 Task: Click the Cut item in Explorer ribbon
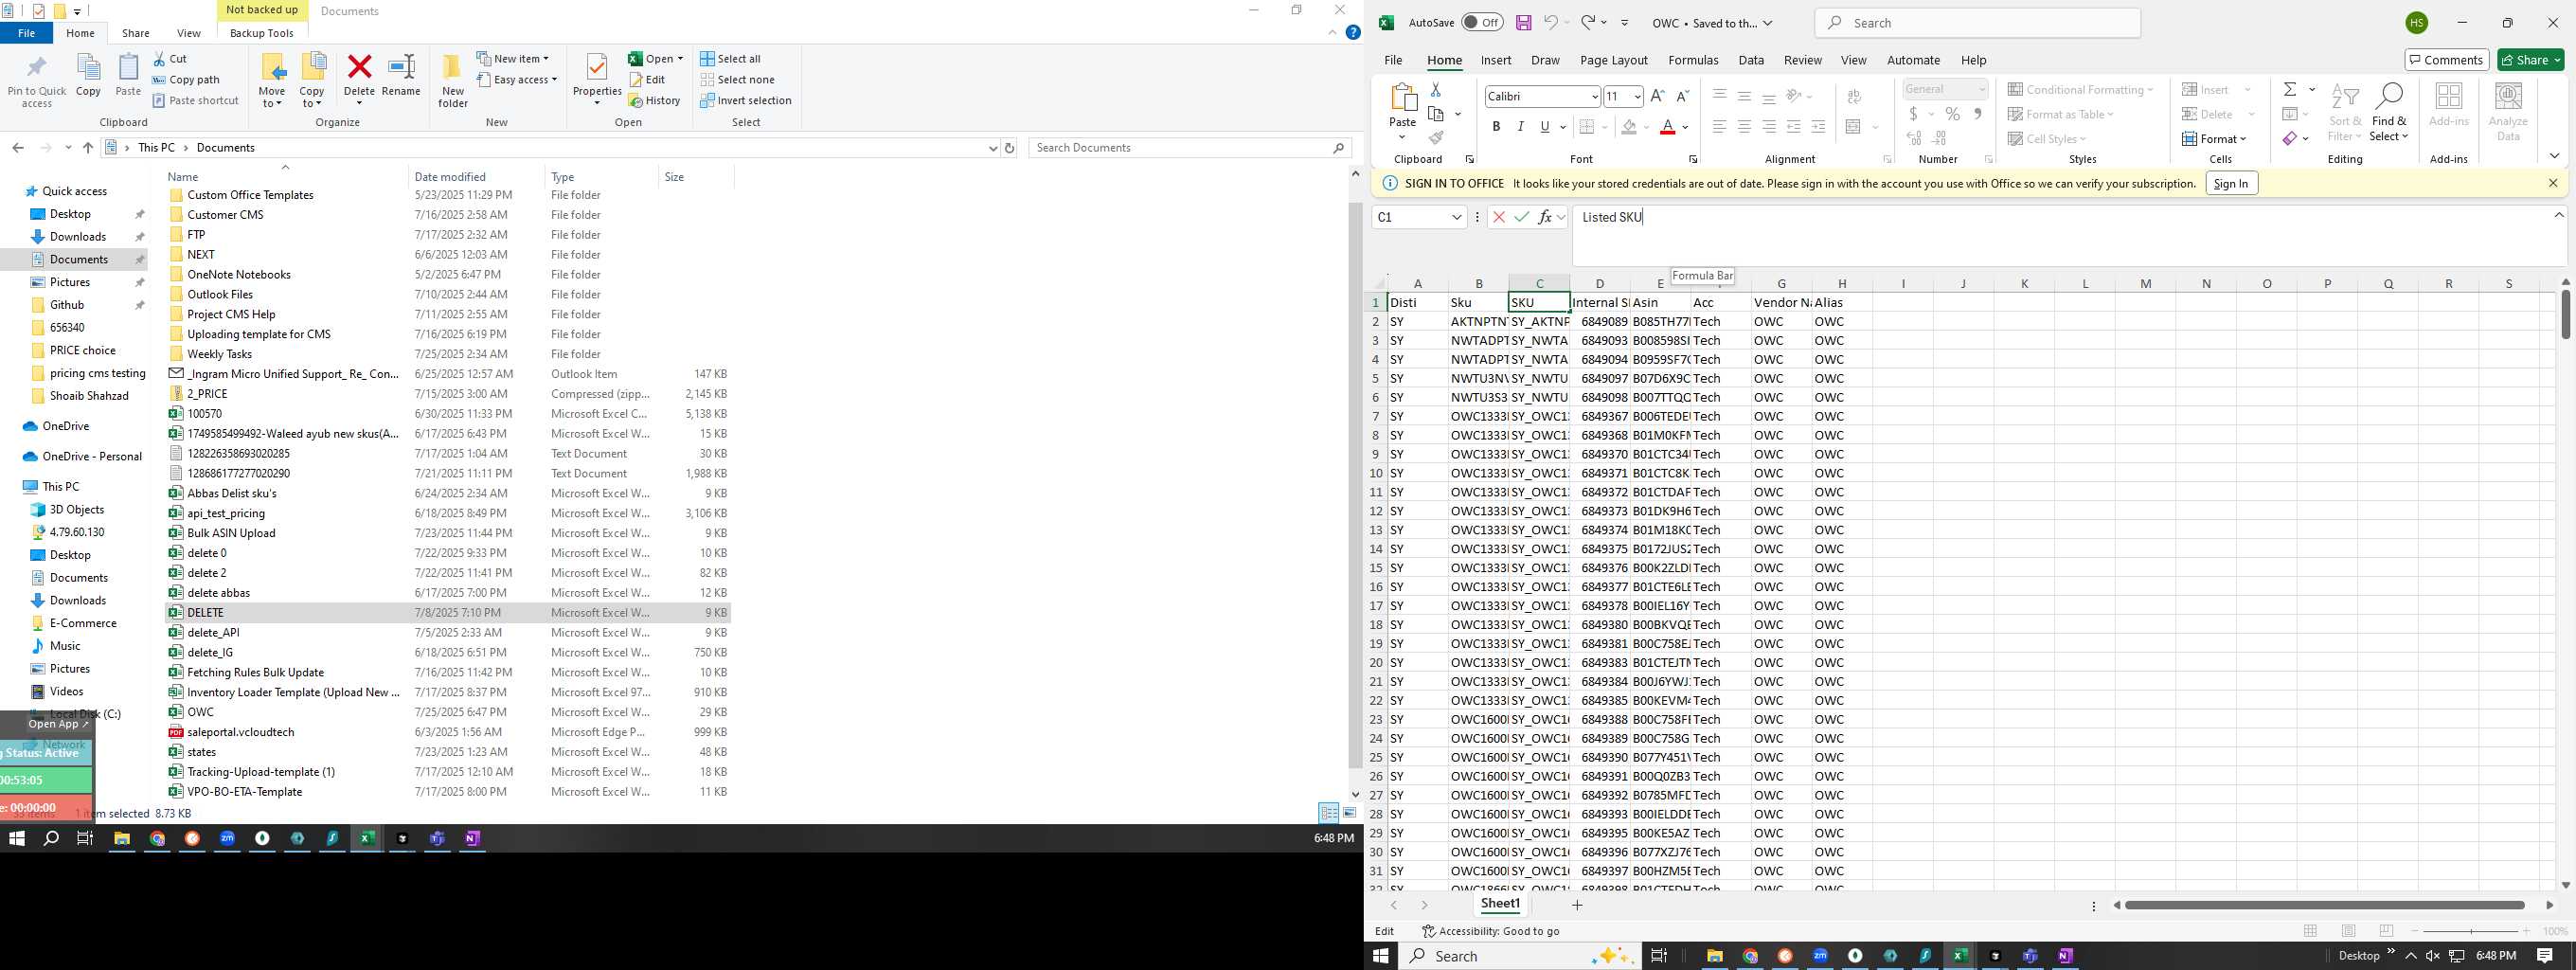tap(170, 59)
